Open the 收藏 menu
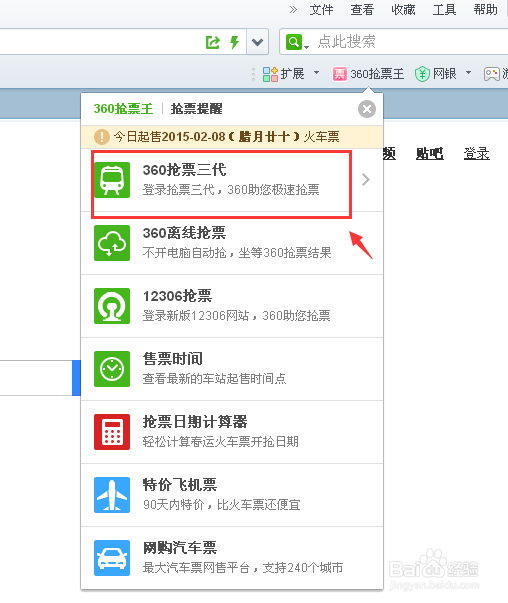This screenshot has height=603, width=508. point(403,10)
